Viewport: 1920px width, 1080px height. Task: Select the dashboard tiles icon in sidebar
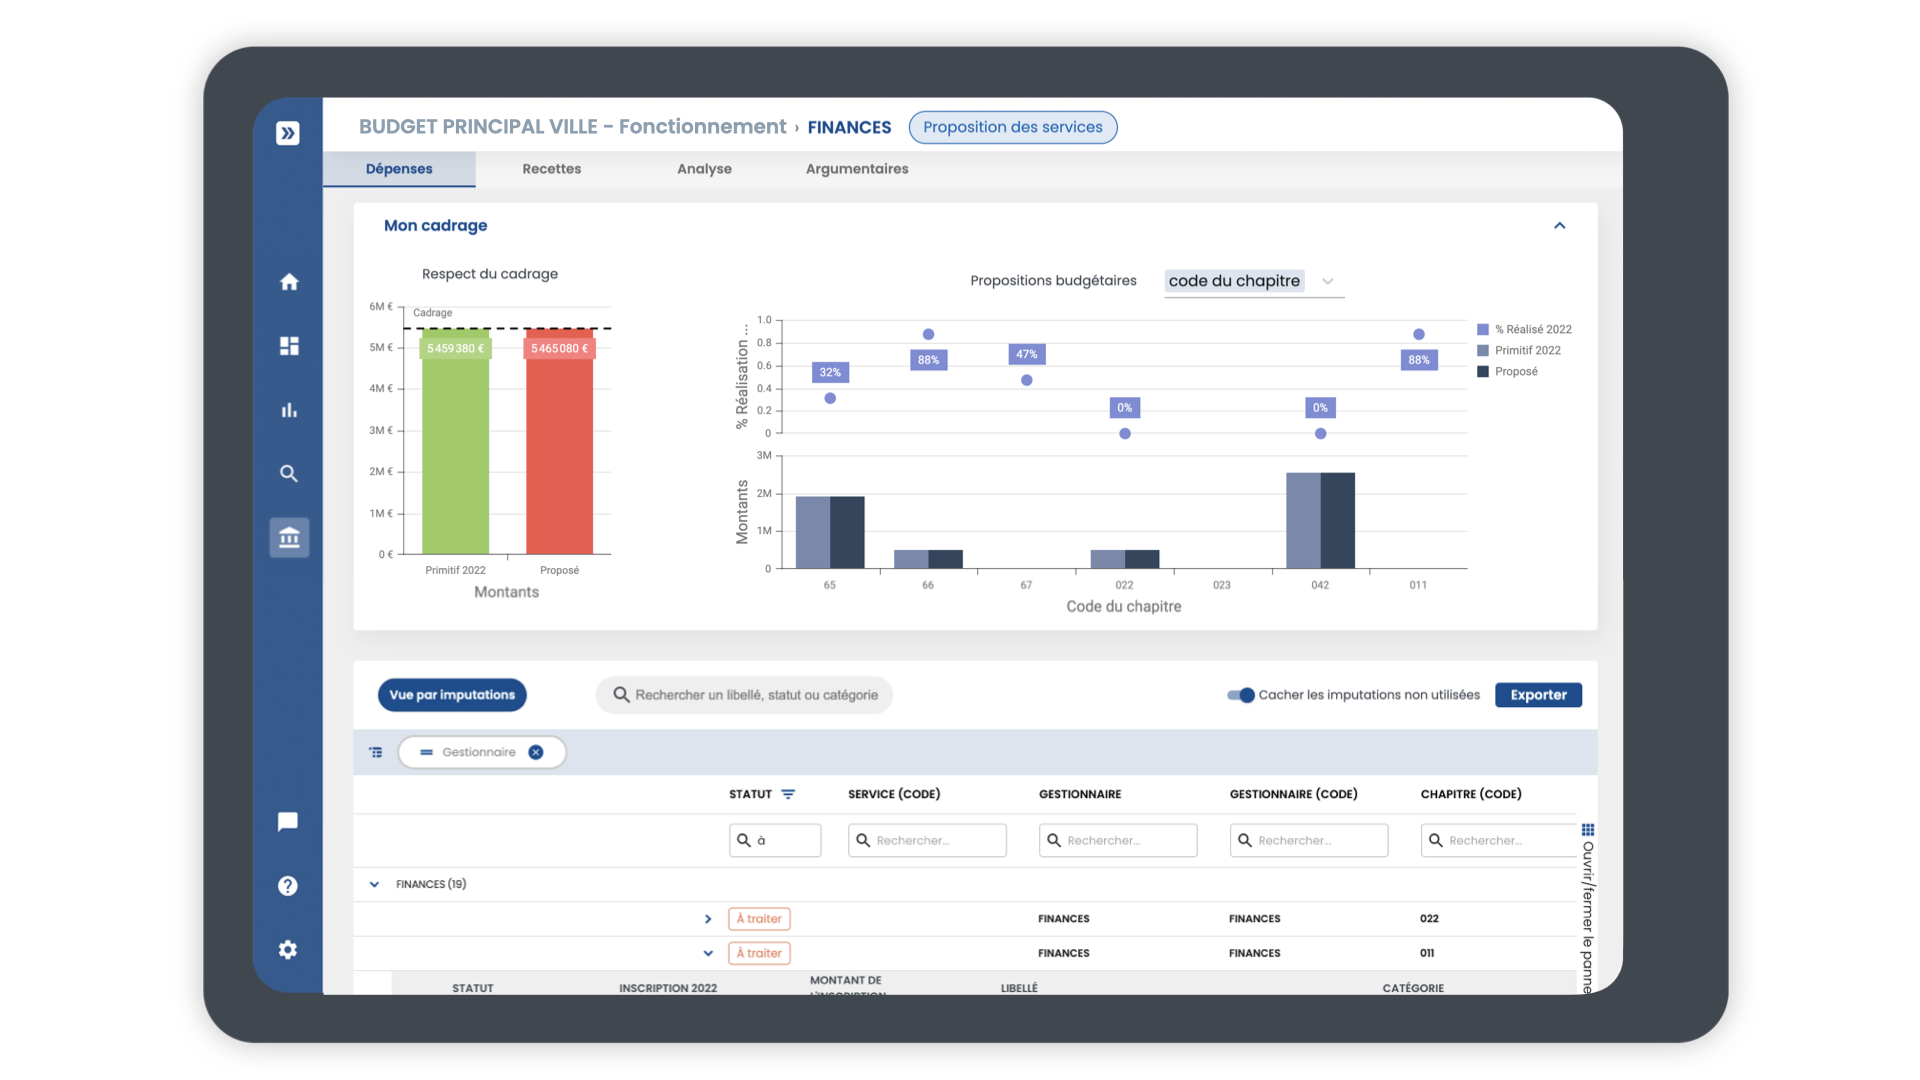[289, 346]
